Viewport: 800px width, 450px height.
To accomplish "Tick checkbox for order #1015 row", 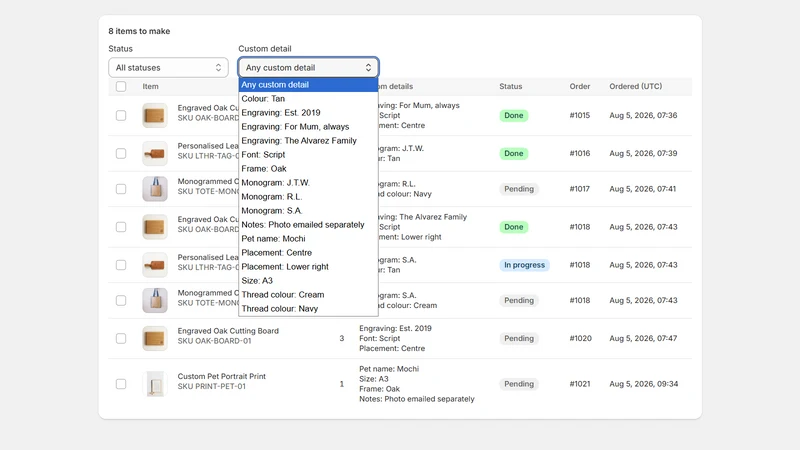I will coord(121,115).
